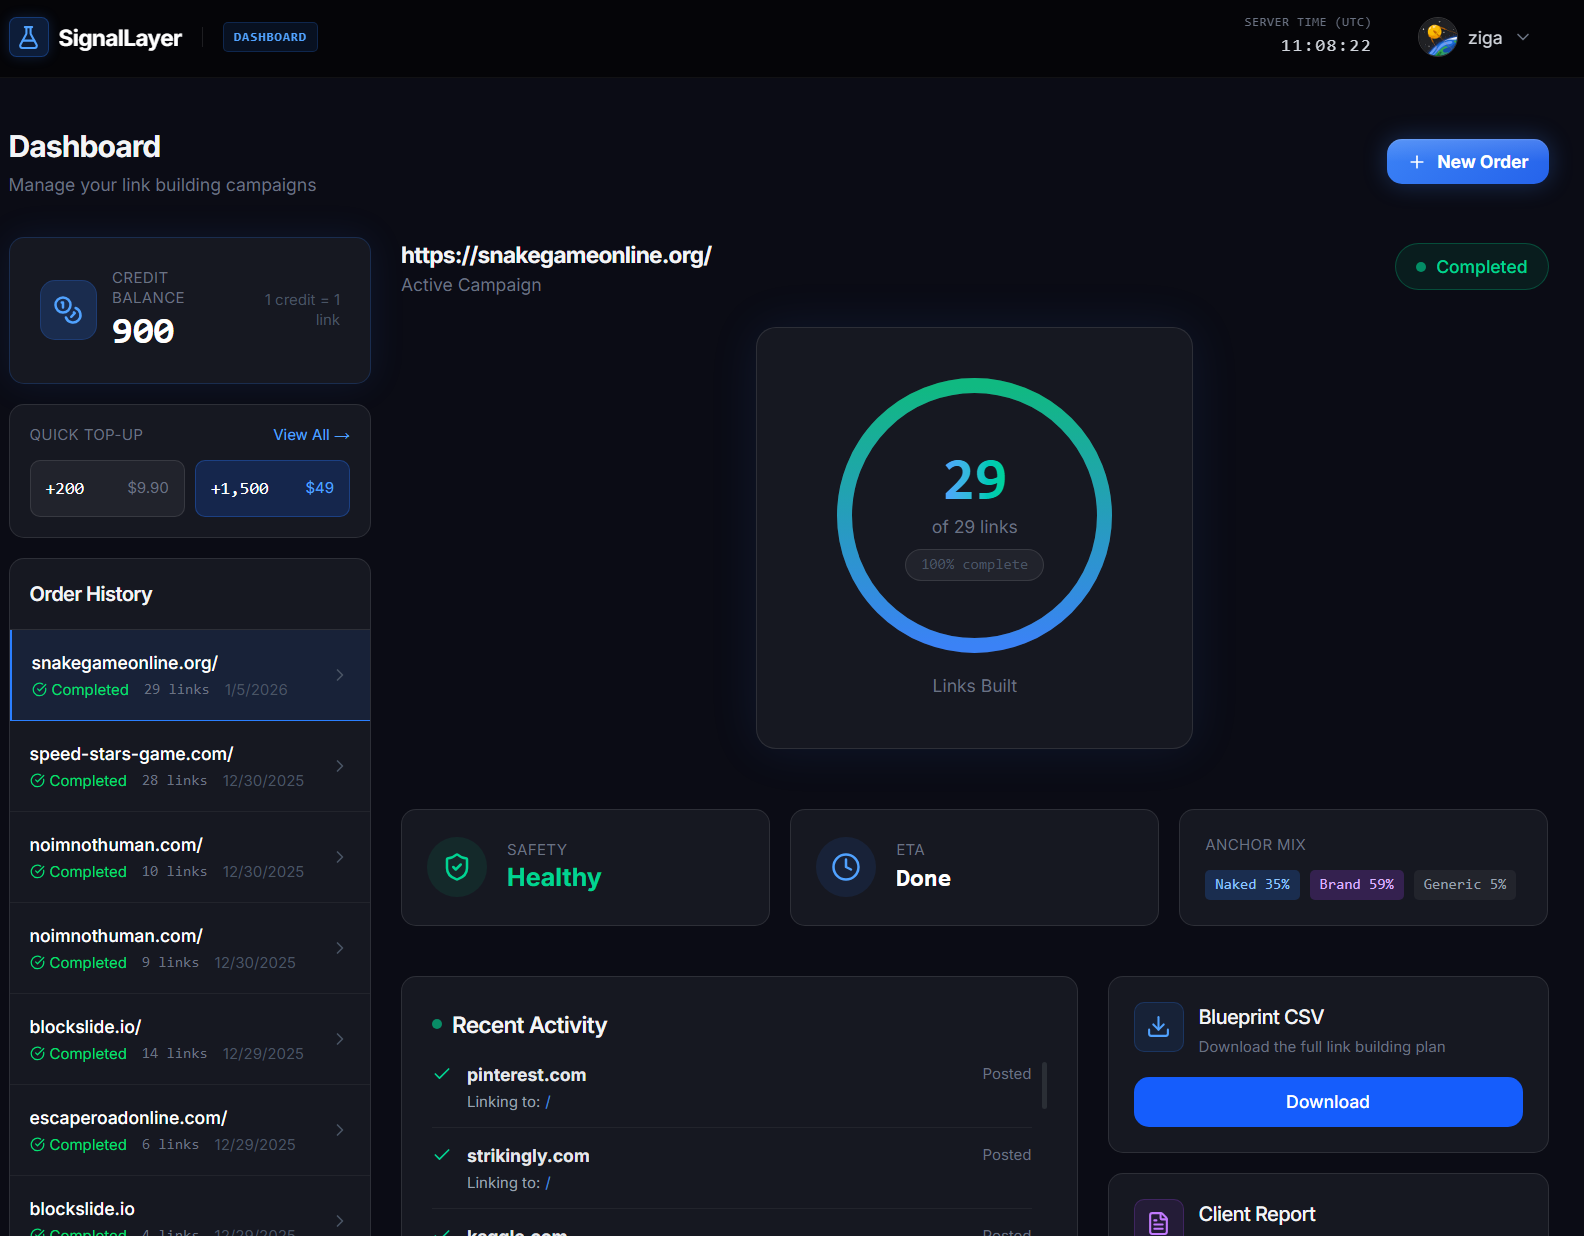Screen dimensions: 1584x1236
Task: Select the +1,500 credits $49 top-up
Action: coord(272,488)
